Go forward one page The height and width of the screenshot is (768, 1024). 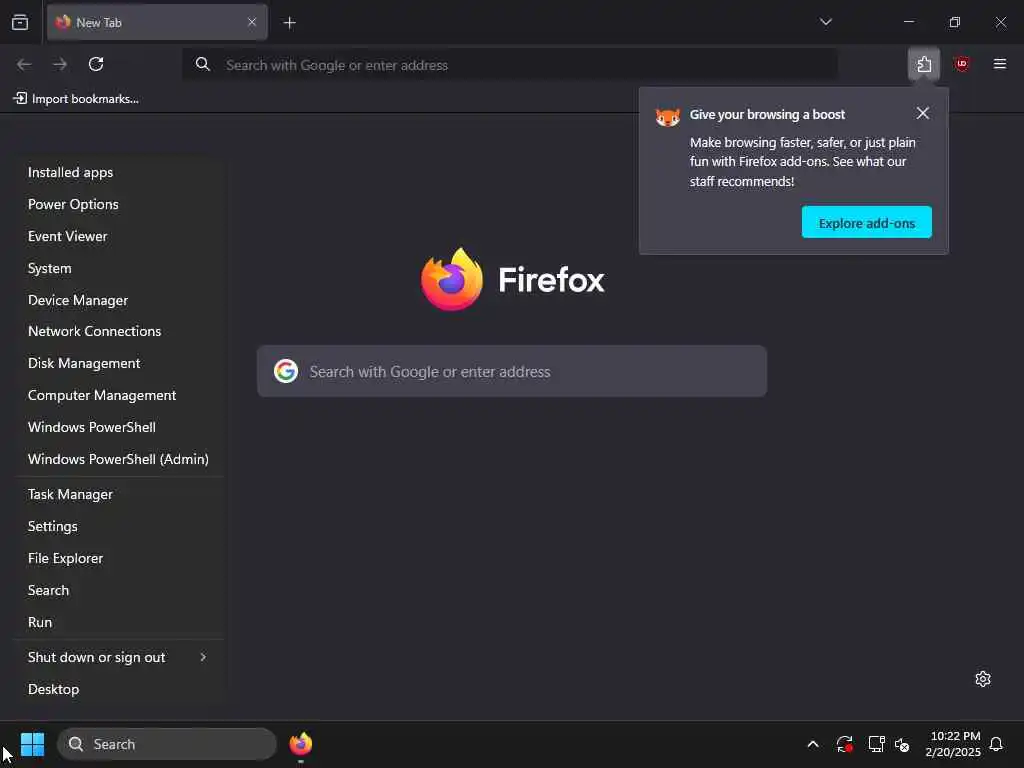point(60,64)
